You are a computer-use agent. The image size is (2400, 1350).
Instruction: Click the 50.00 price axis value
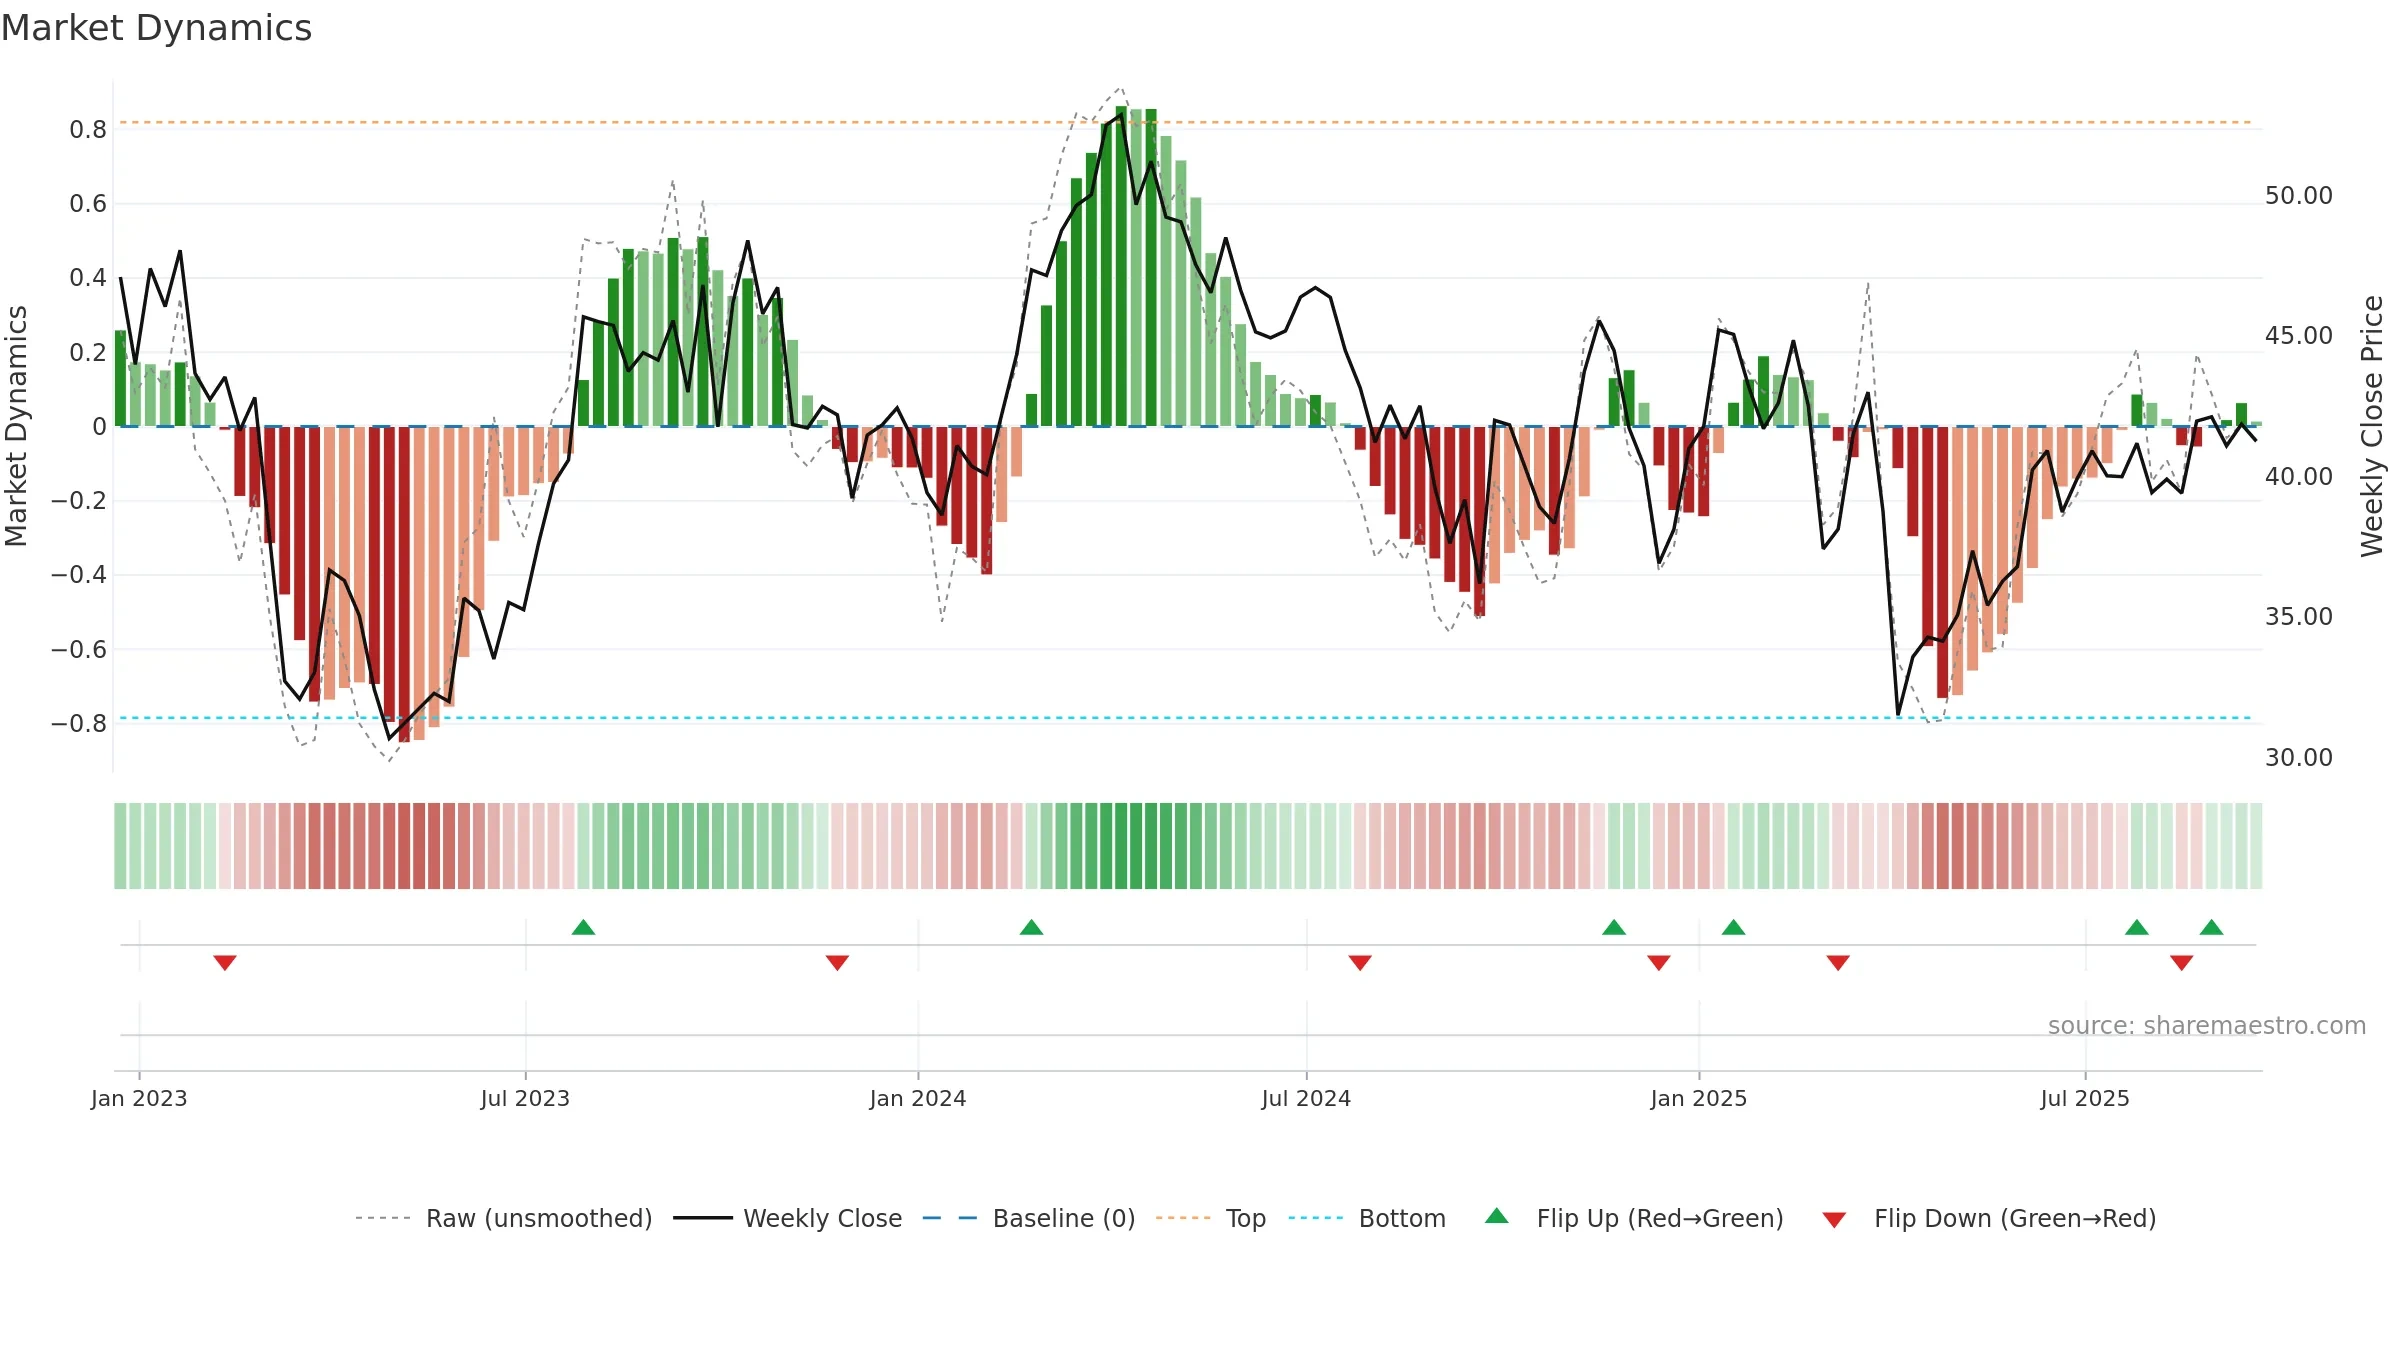click(2299, 195)
